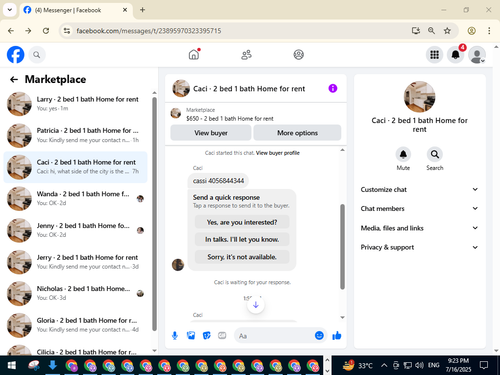Send quick reply Yes, are you interested?
500x375 pixels.
[x=242, y=222]
